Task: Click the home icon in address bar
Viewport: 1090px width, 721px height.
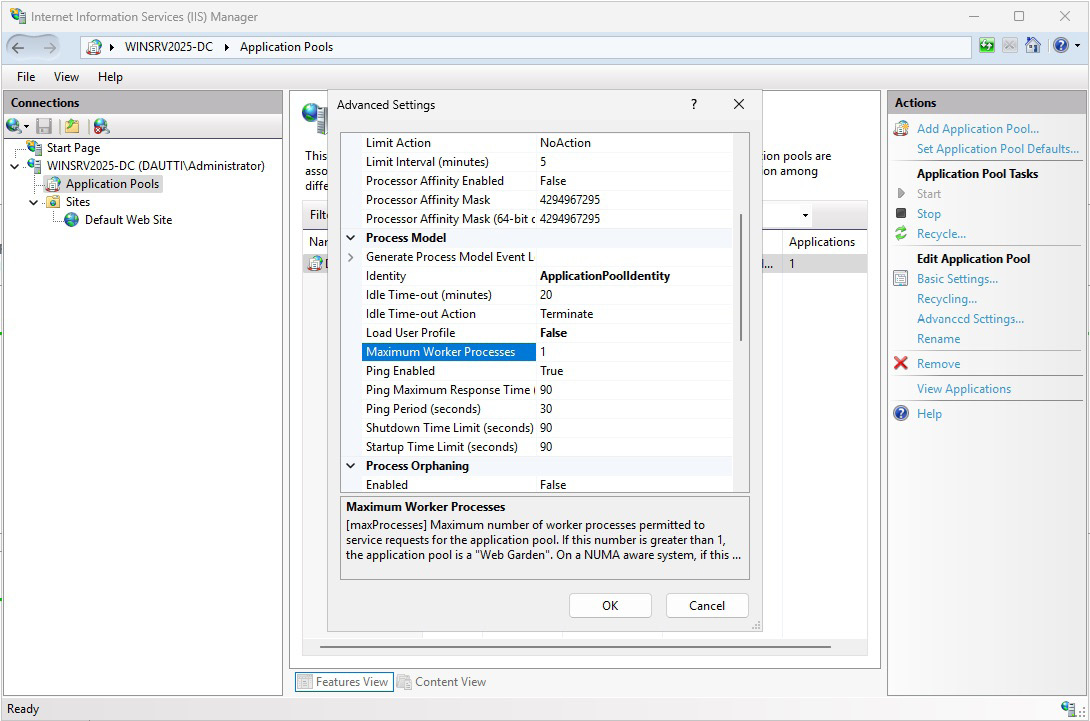Action: (x=1033, y=46)
